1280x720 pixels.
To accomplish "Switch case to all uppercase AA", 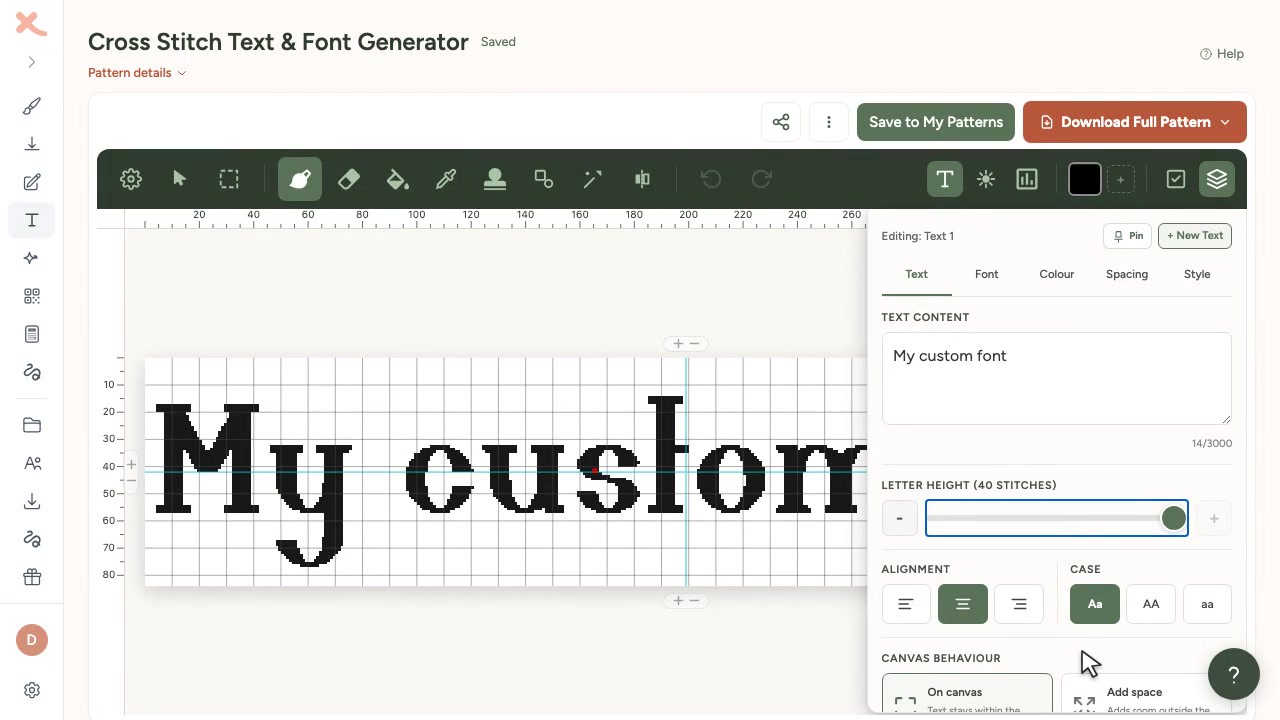I will pyautogui.click(x=1151, y=604).
